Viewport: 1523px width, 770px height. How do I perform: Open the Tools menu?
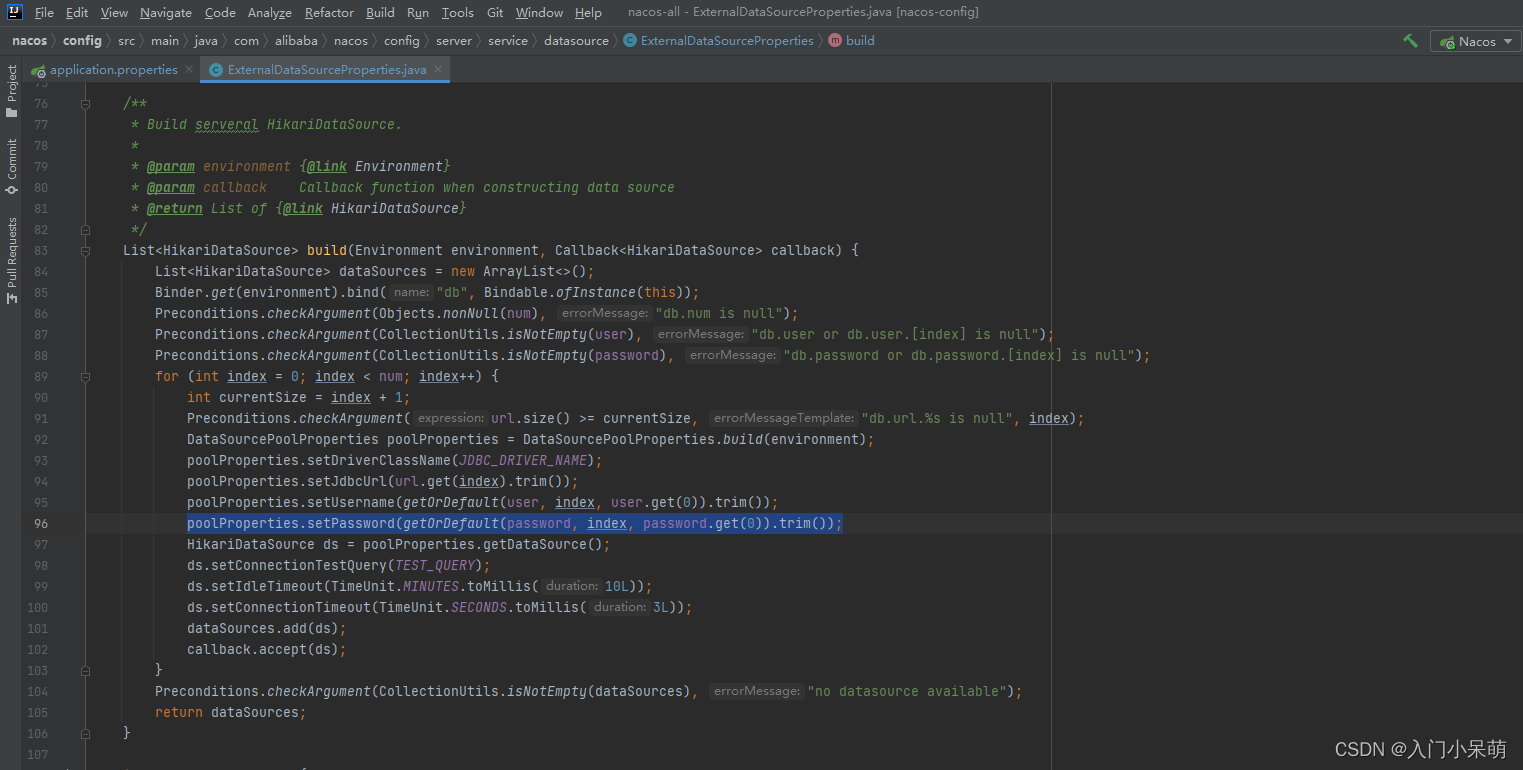click(x=457, y=12)
